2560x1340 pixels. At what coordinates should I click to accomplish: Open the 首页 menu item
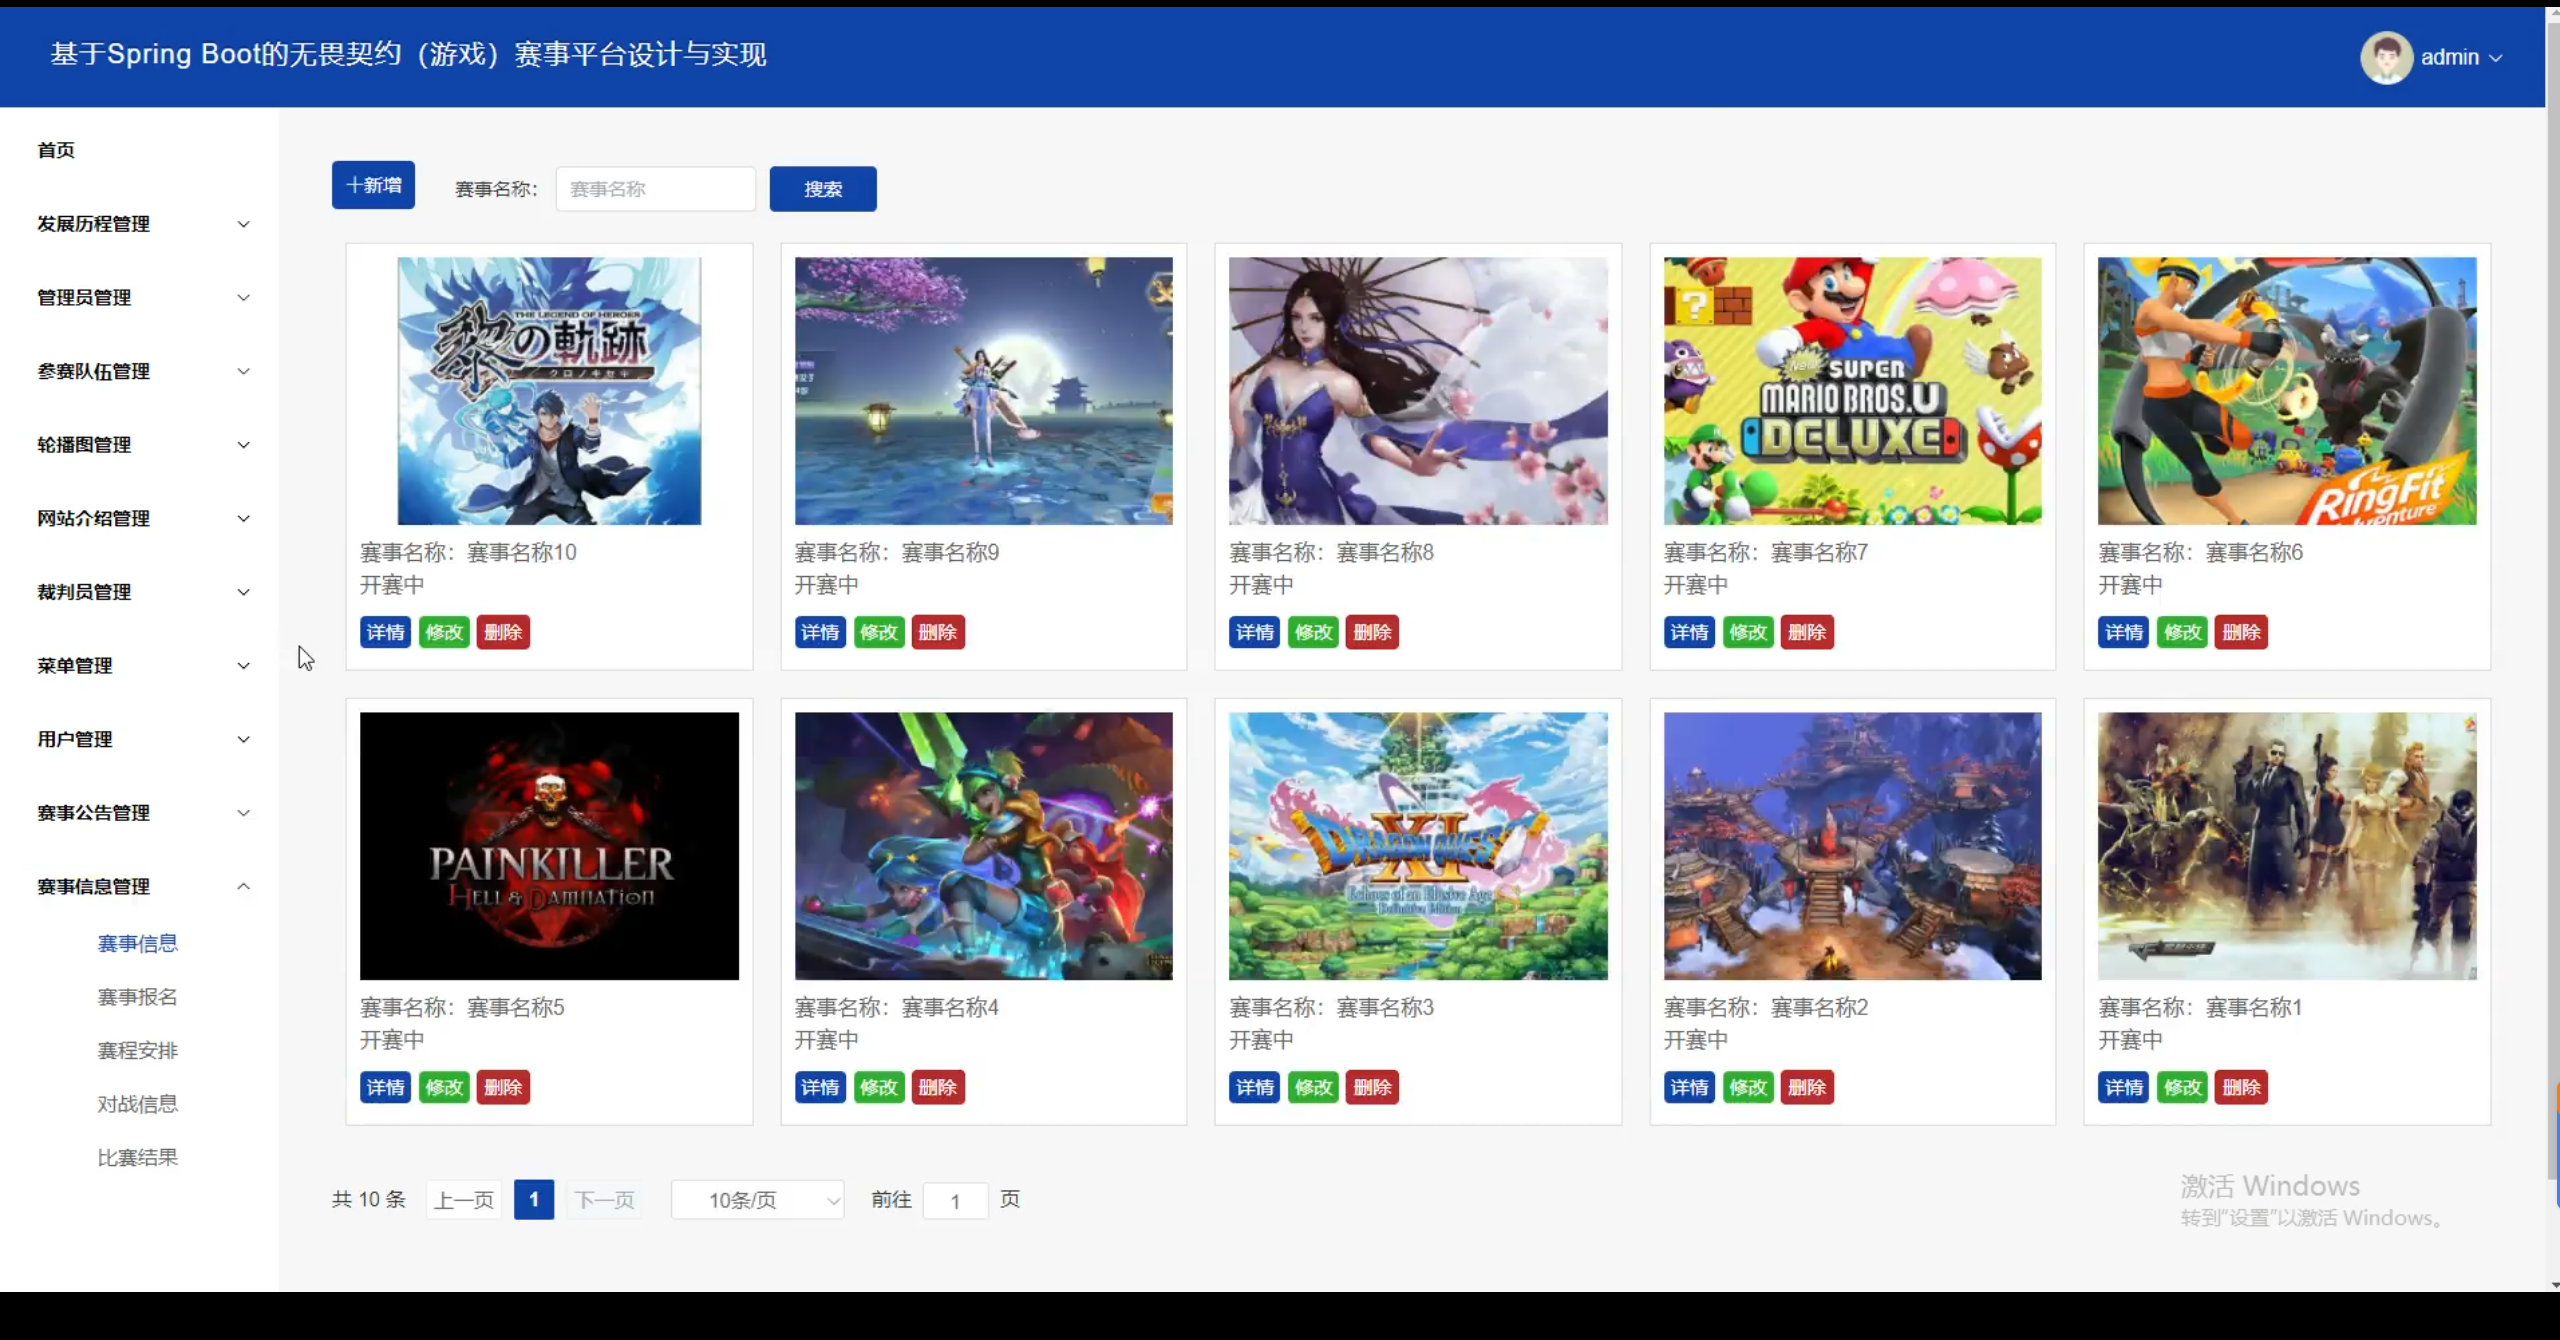[x=56, y=150]
